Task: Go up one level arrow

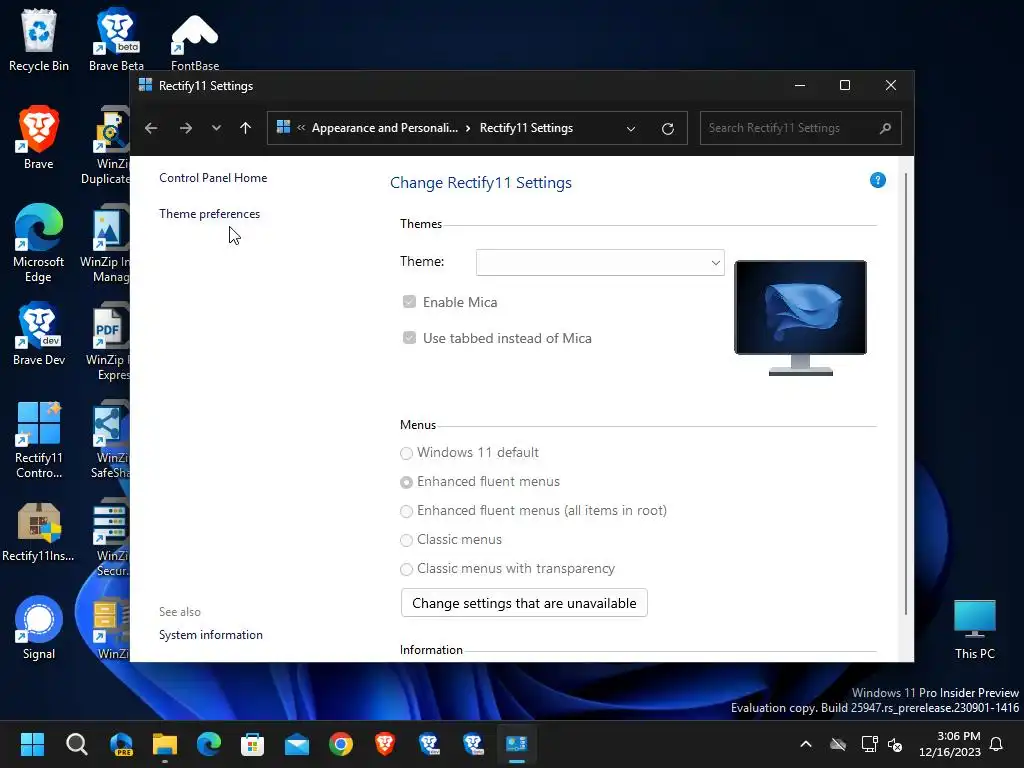Action: point(246,128)
